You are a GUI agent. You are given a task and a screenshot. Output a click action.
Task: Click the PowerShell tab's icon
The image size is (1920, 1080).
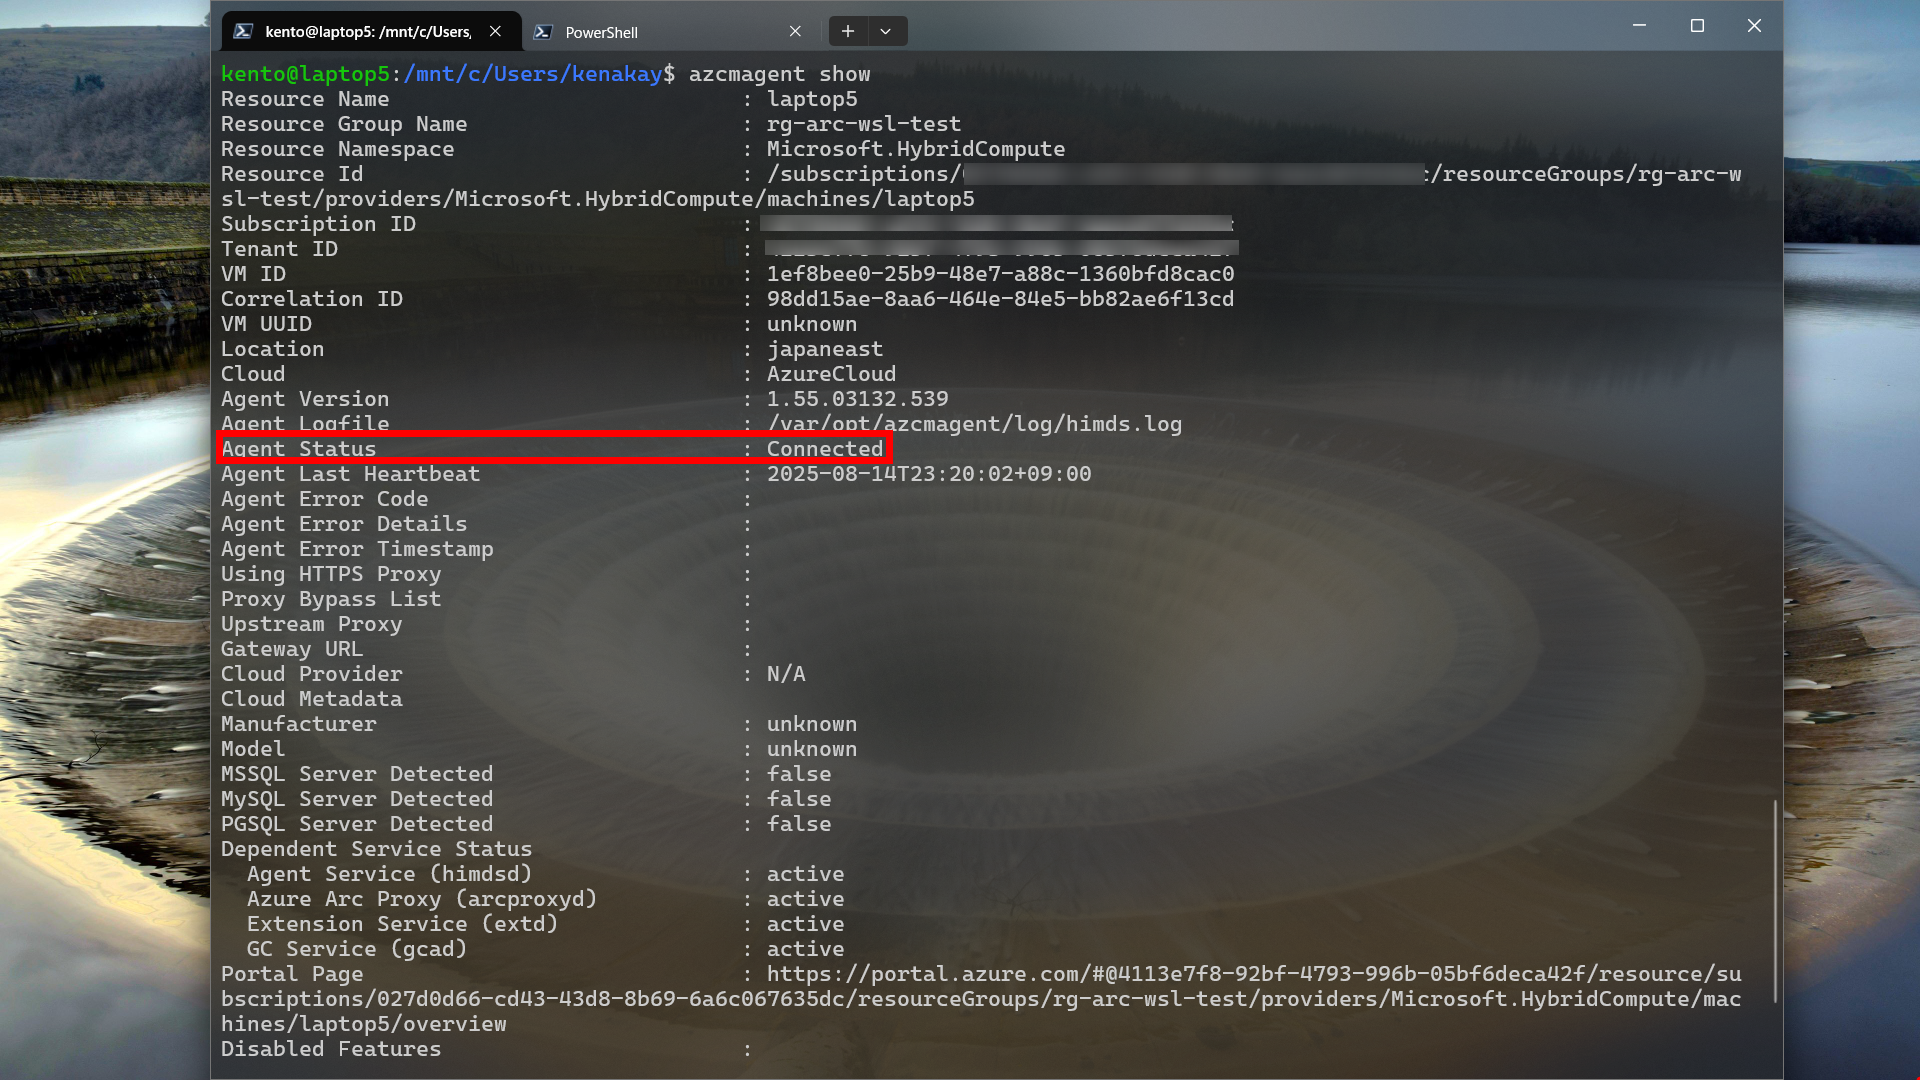click(543, 32)
